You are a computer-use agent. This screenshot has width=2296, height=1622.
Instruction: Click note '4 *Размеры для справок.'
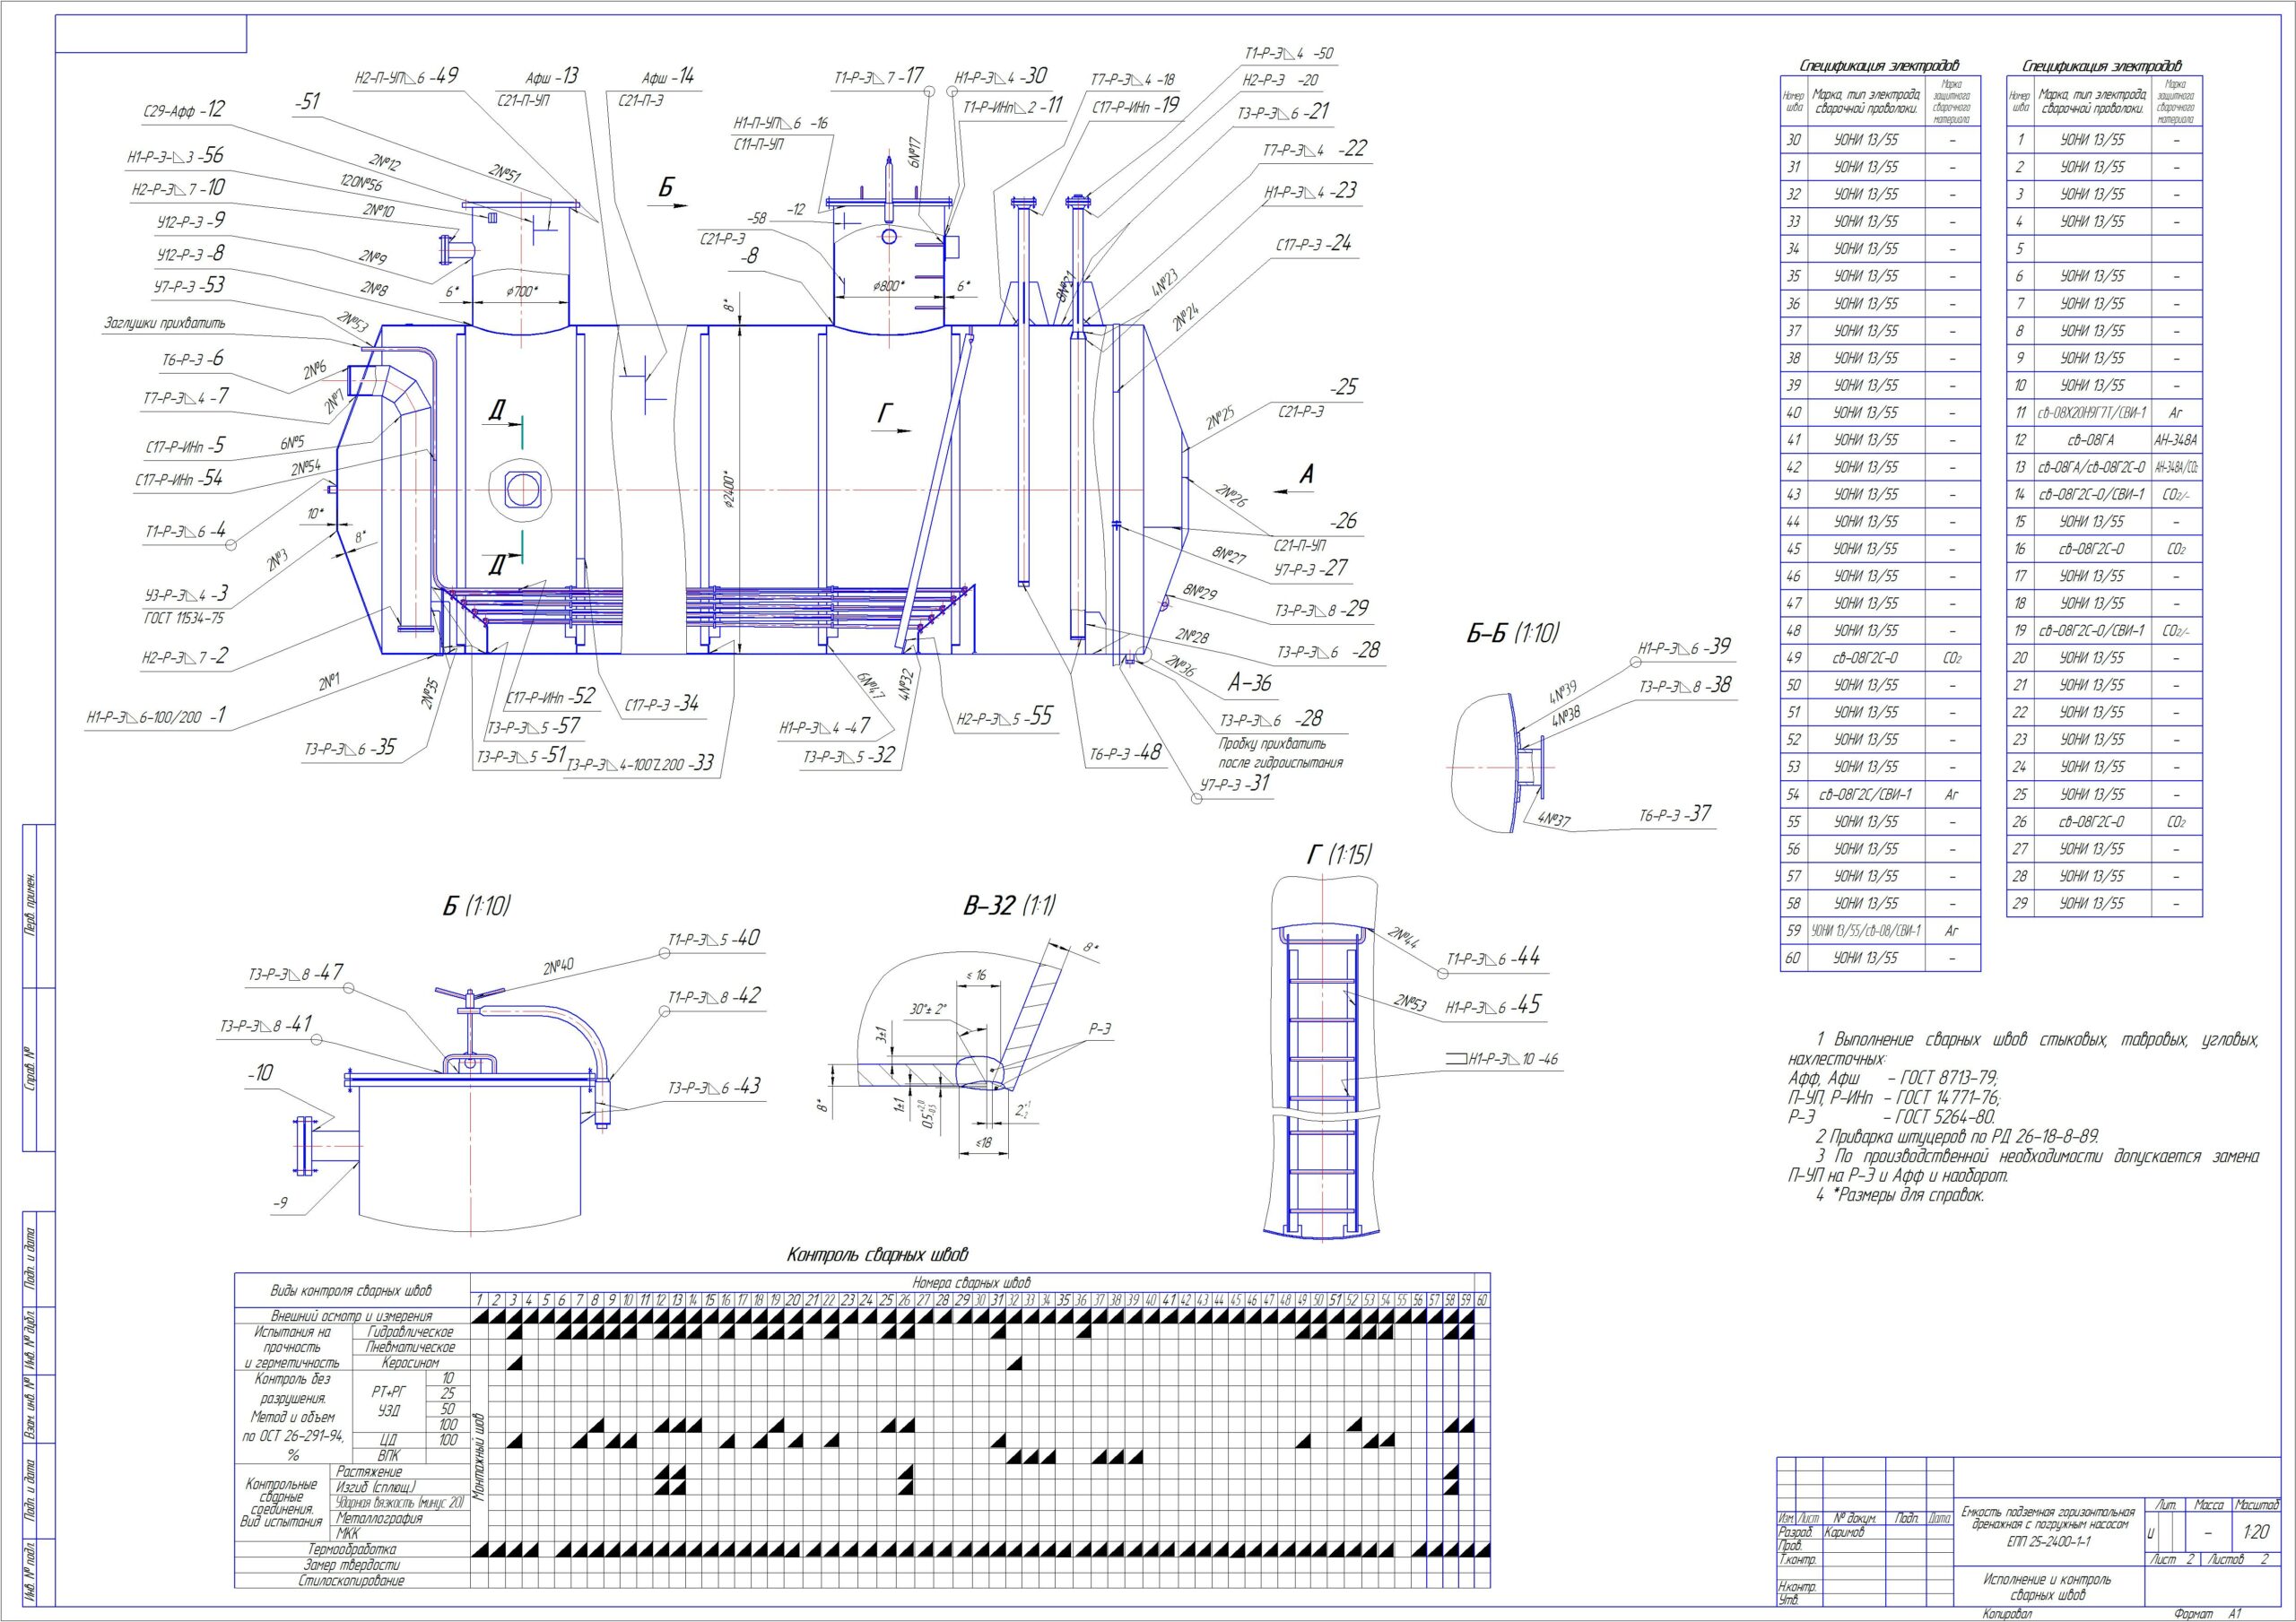pyautogui.click(x=1900, y=1195)
